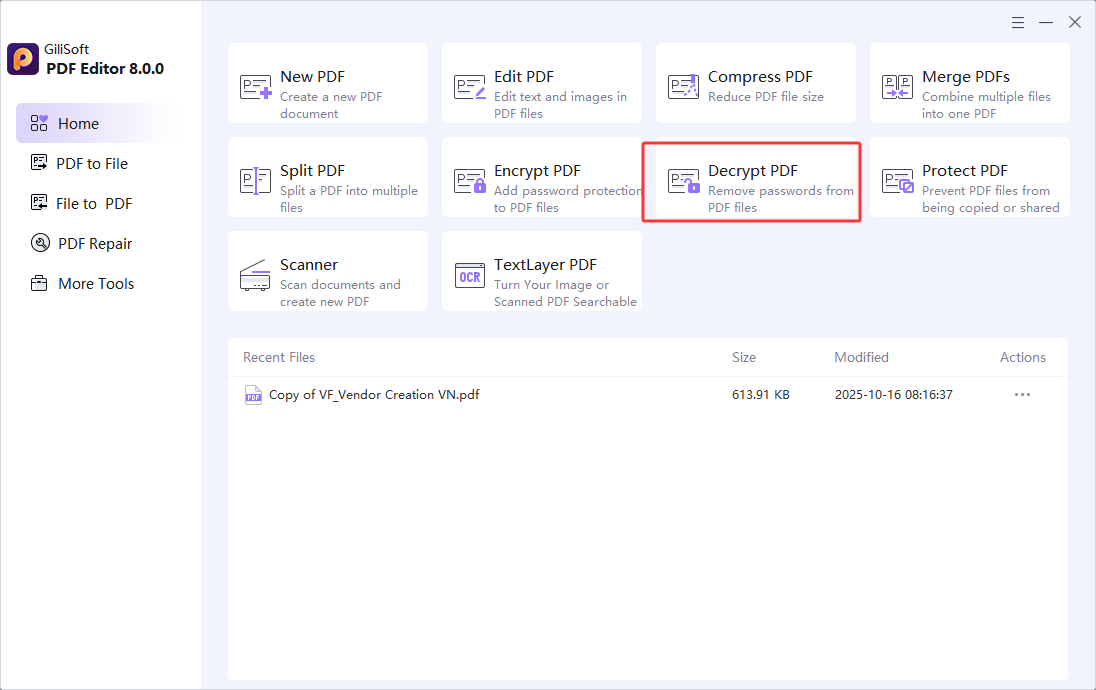Open the Scanner tool icon

click(x=256, y=275)
